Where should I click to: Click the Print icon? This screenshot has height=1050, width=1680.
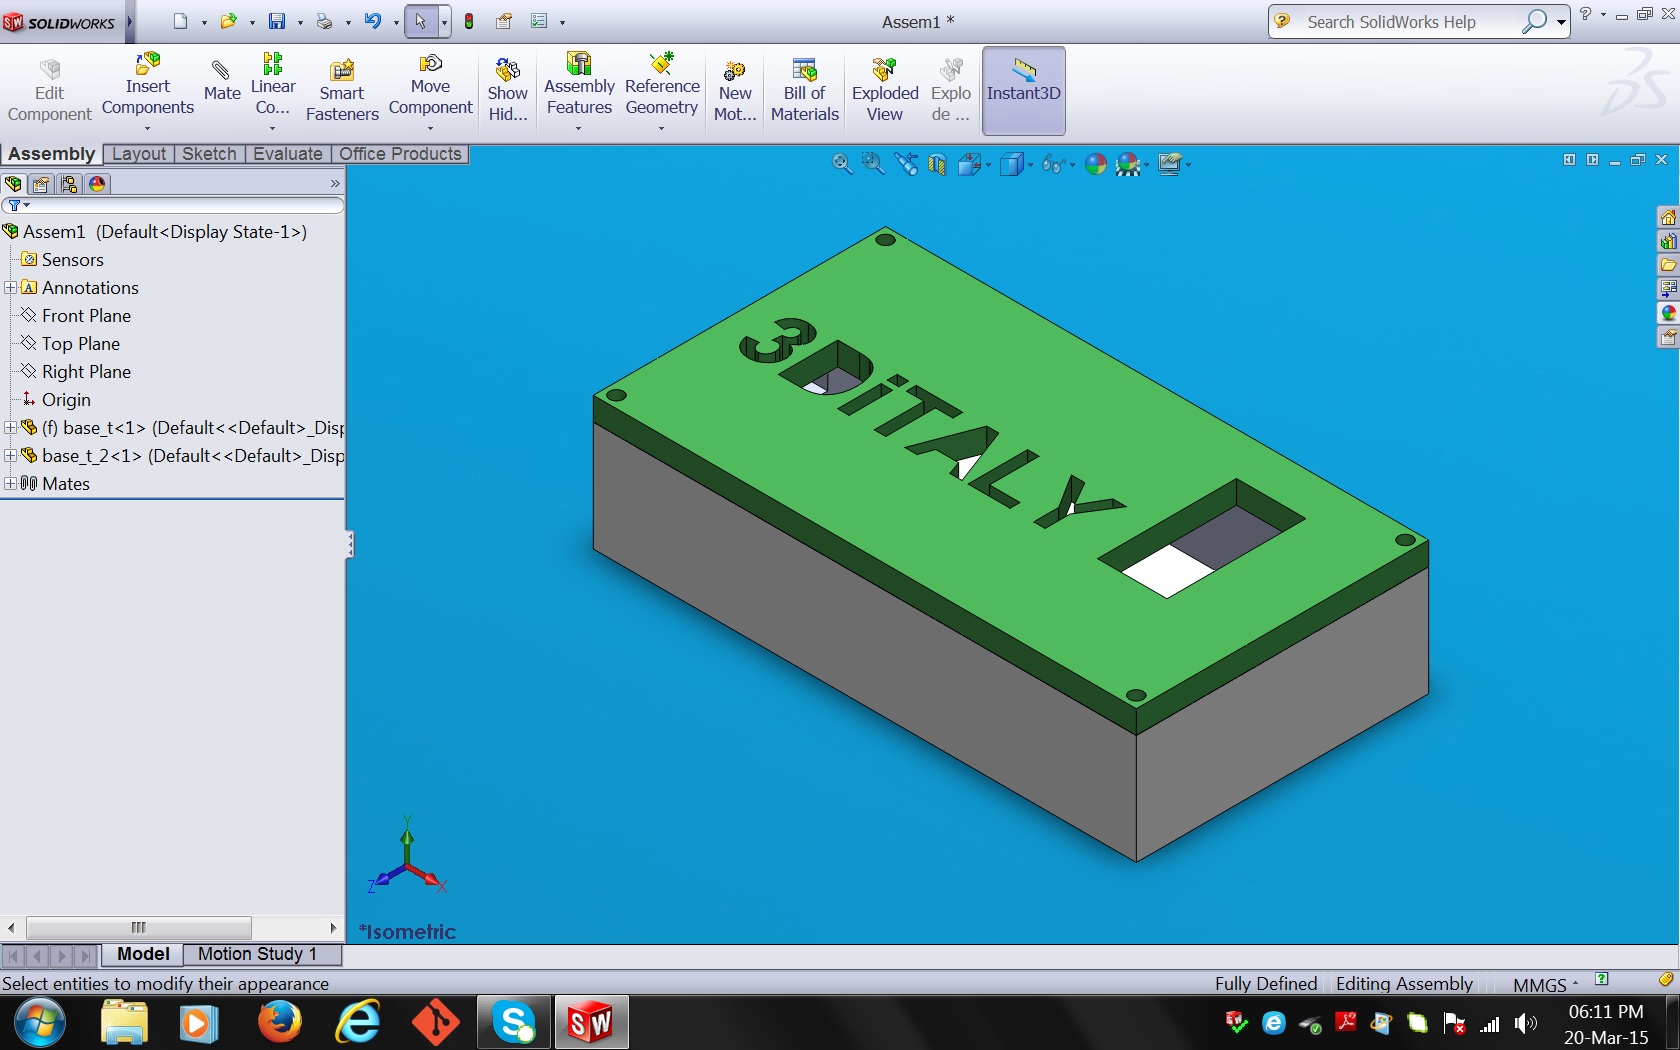(x=324, y=21)
